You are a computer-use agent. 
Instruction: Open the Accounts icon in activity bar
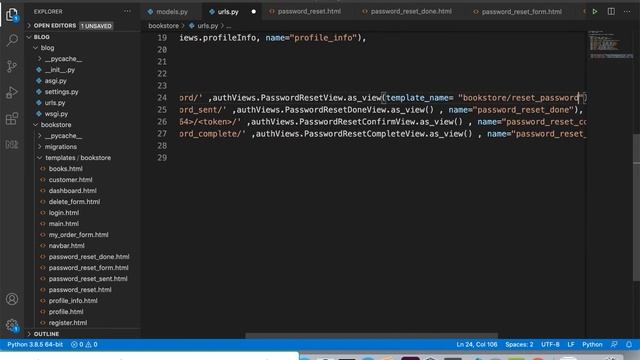(12, 299)
